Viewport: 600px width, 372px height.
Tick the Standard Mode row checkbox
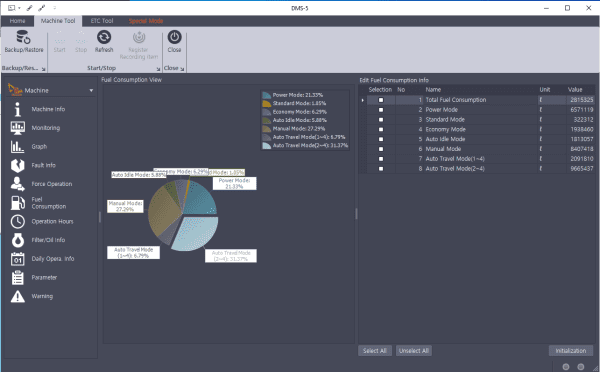(381, 120)
